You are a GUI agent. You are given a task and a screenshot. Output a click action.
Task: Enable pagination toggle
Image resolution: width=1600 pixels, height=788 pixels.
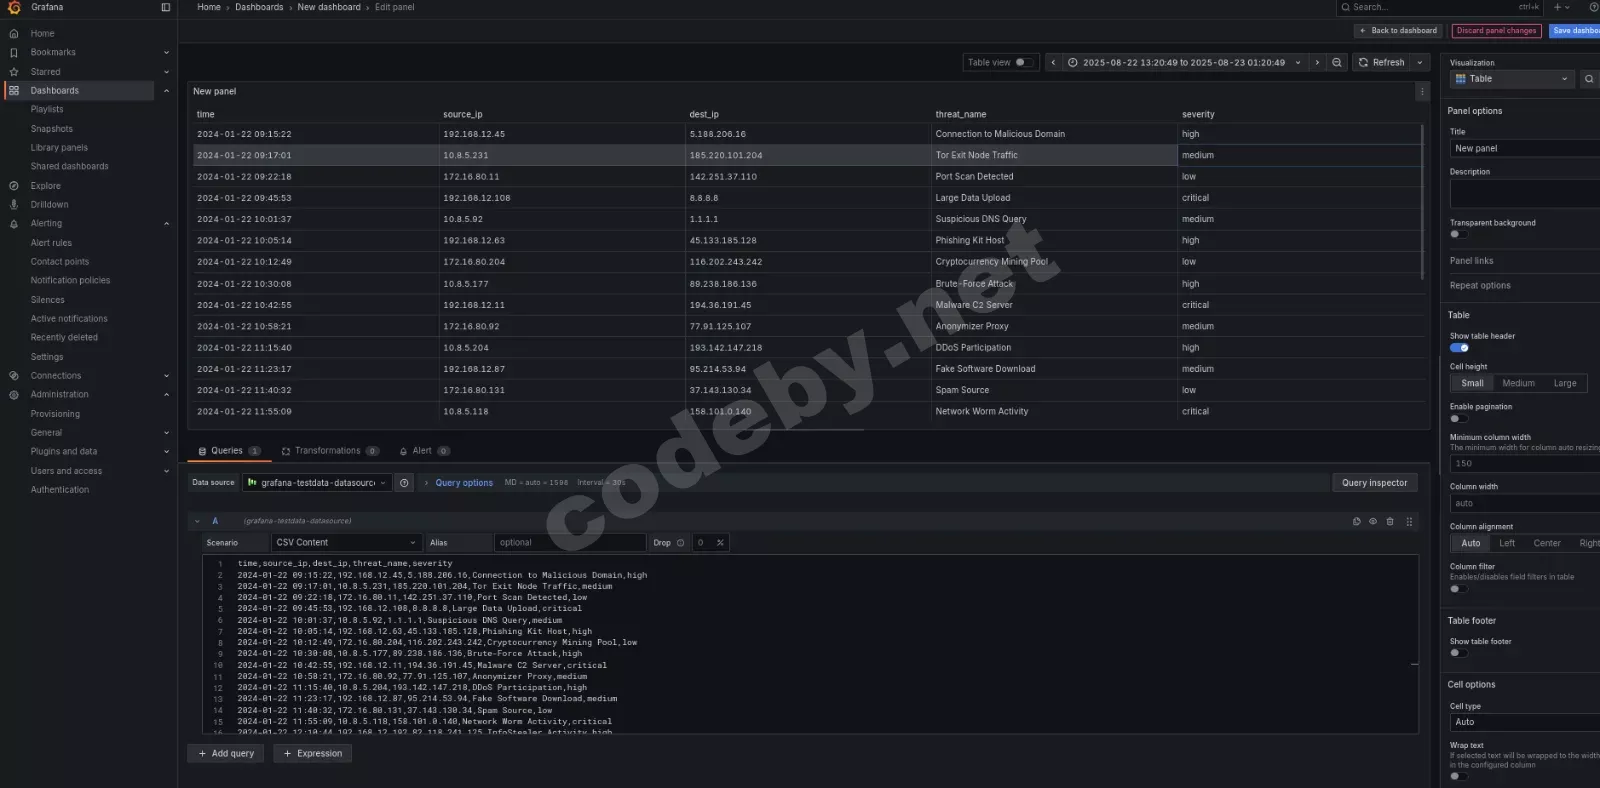pos(1458,418)
